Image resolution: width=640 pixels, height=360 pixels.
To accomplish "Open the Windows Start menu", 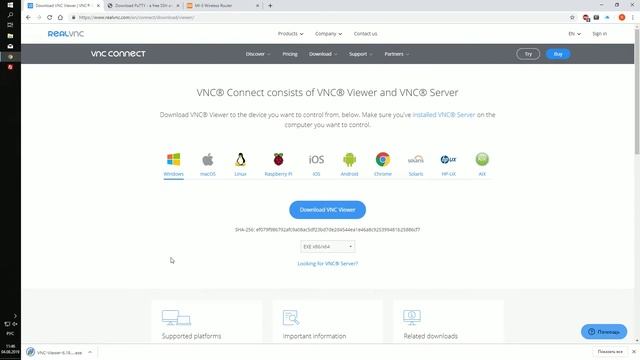I will click(x=10, y=5).
